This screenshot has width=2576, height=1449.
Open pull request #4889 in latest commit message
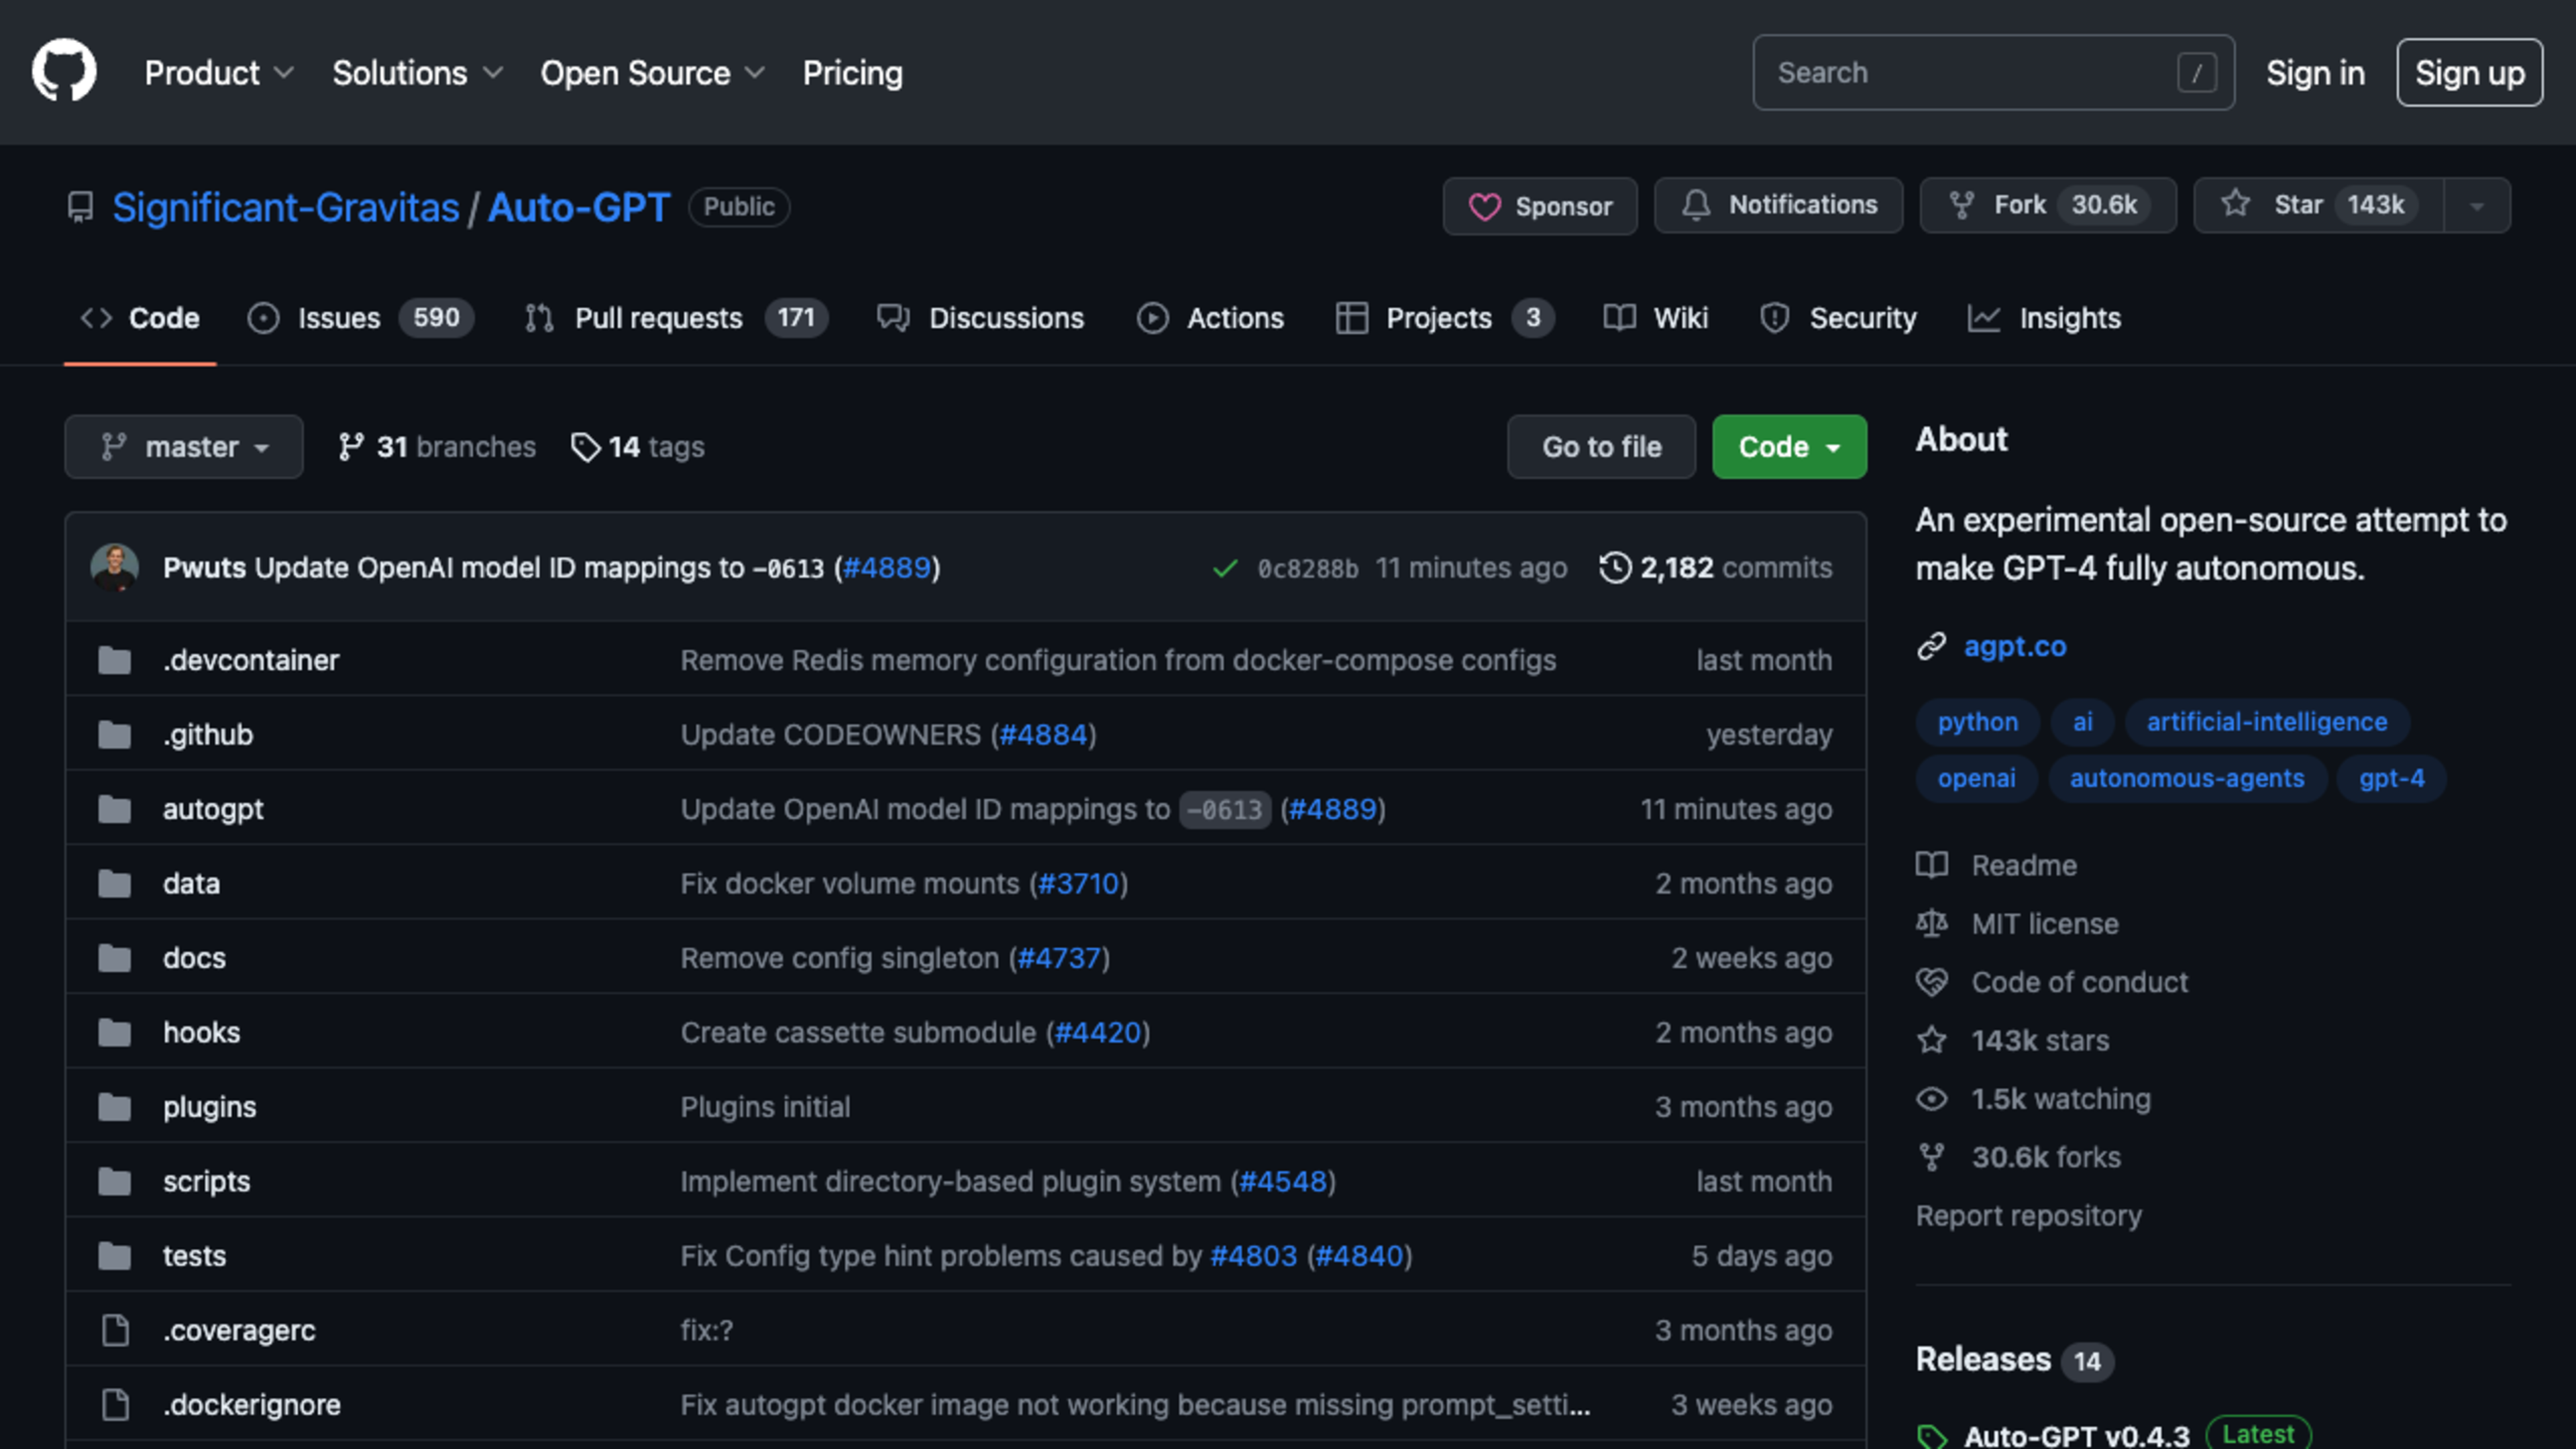886,567
